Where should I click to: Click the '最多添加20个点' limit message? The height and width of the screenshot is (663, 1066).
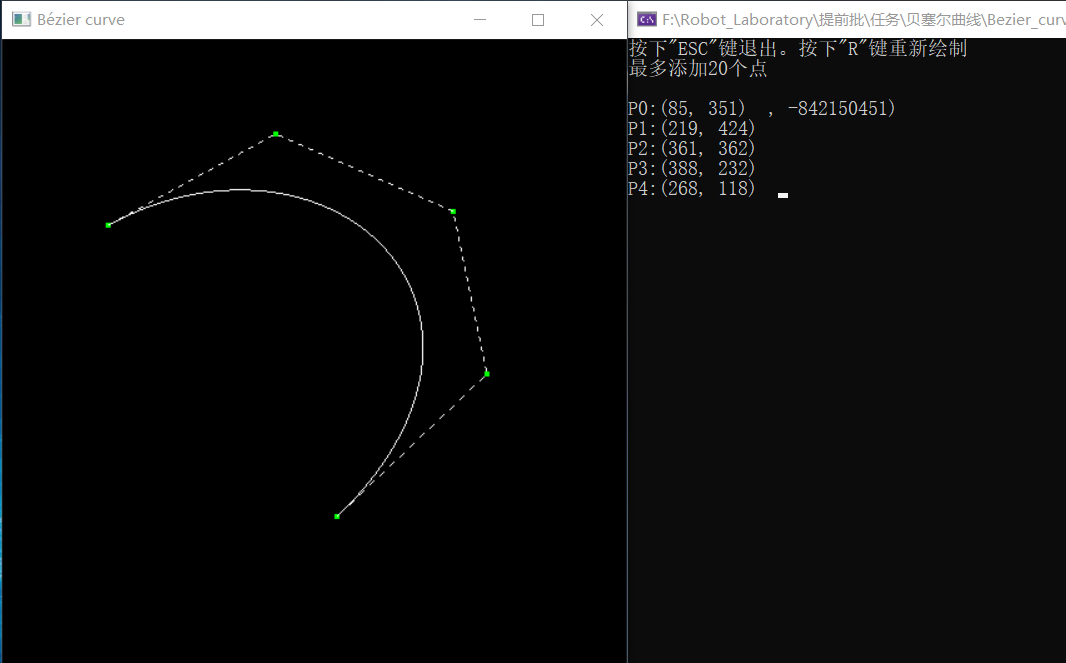[x=697, y=68]
